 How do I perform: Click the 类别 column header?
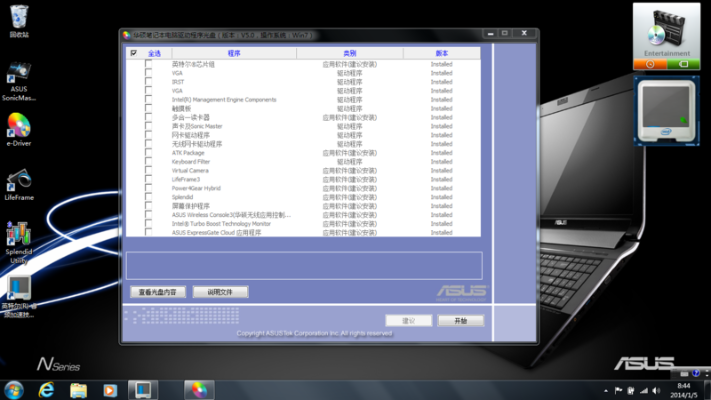tap(349, 53)
